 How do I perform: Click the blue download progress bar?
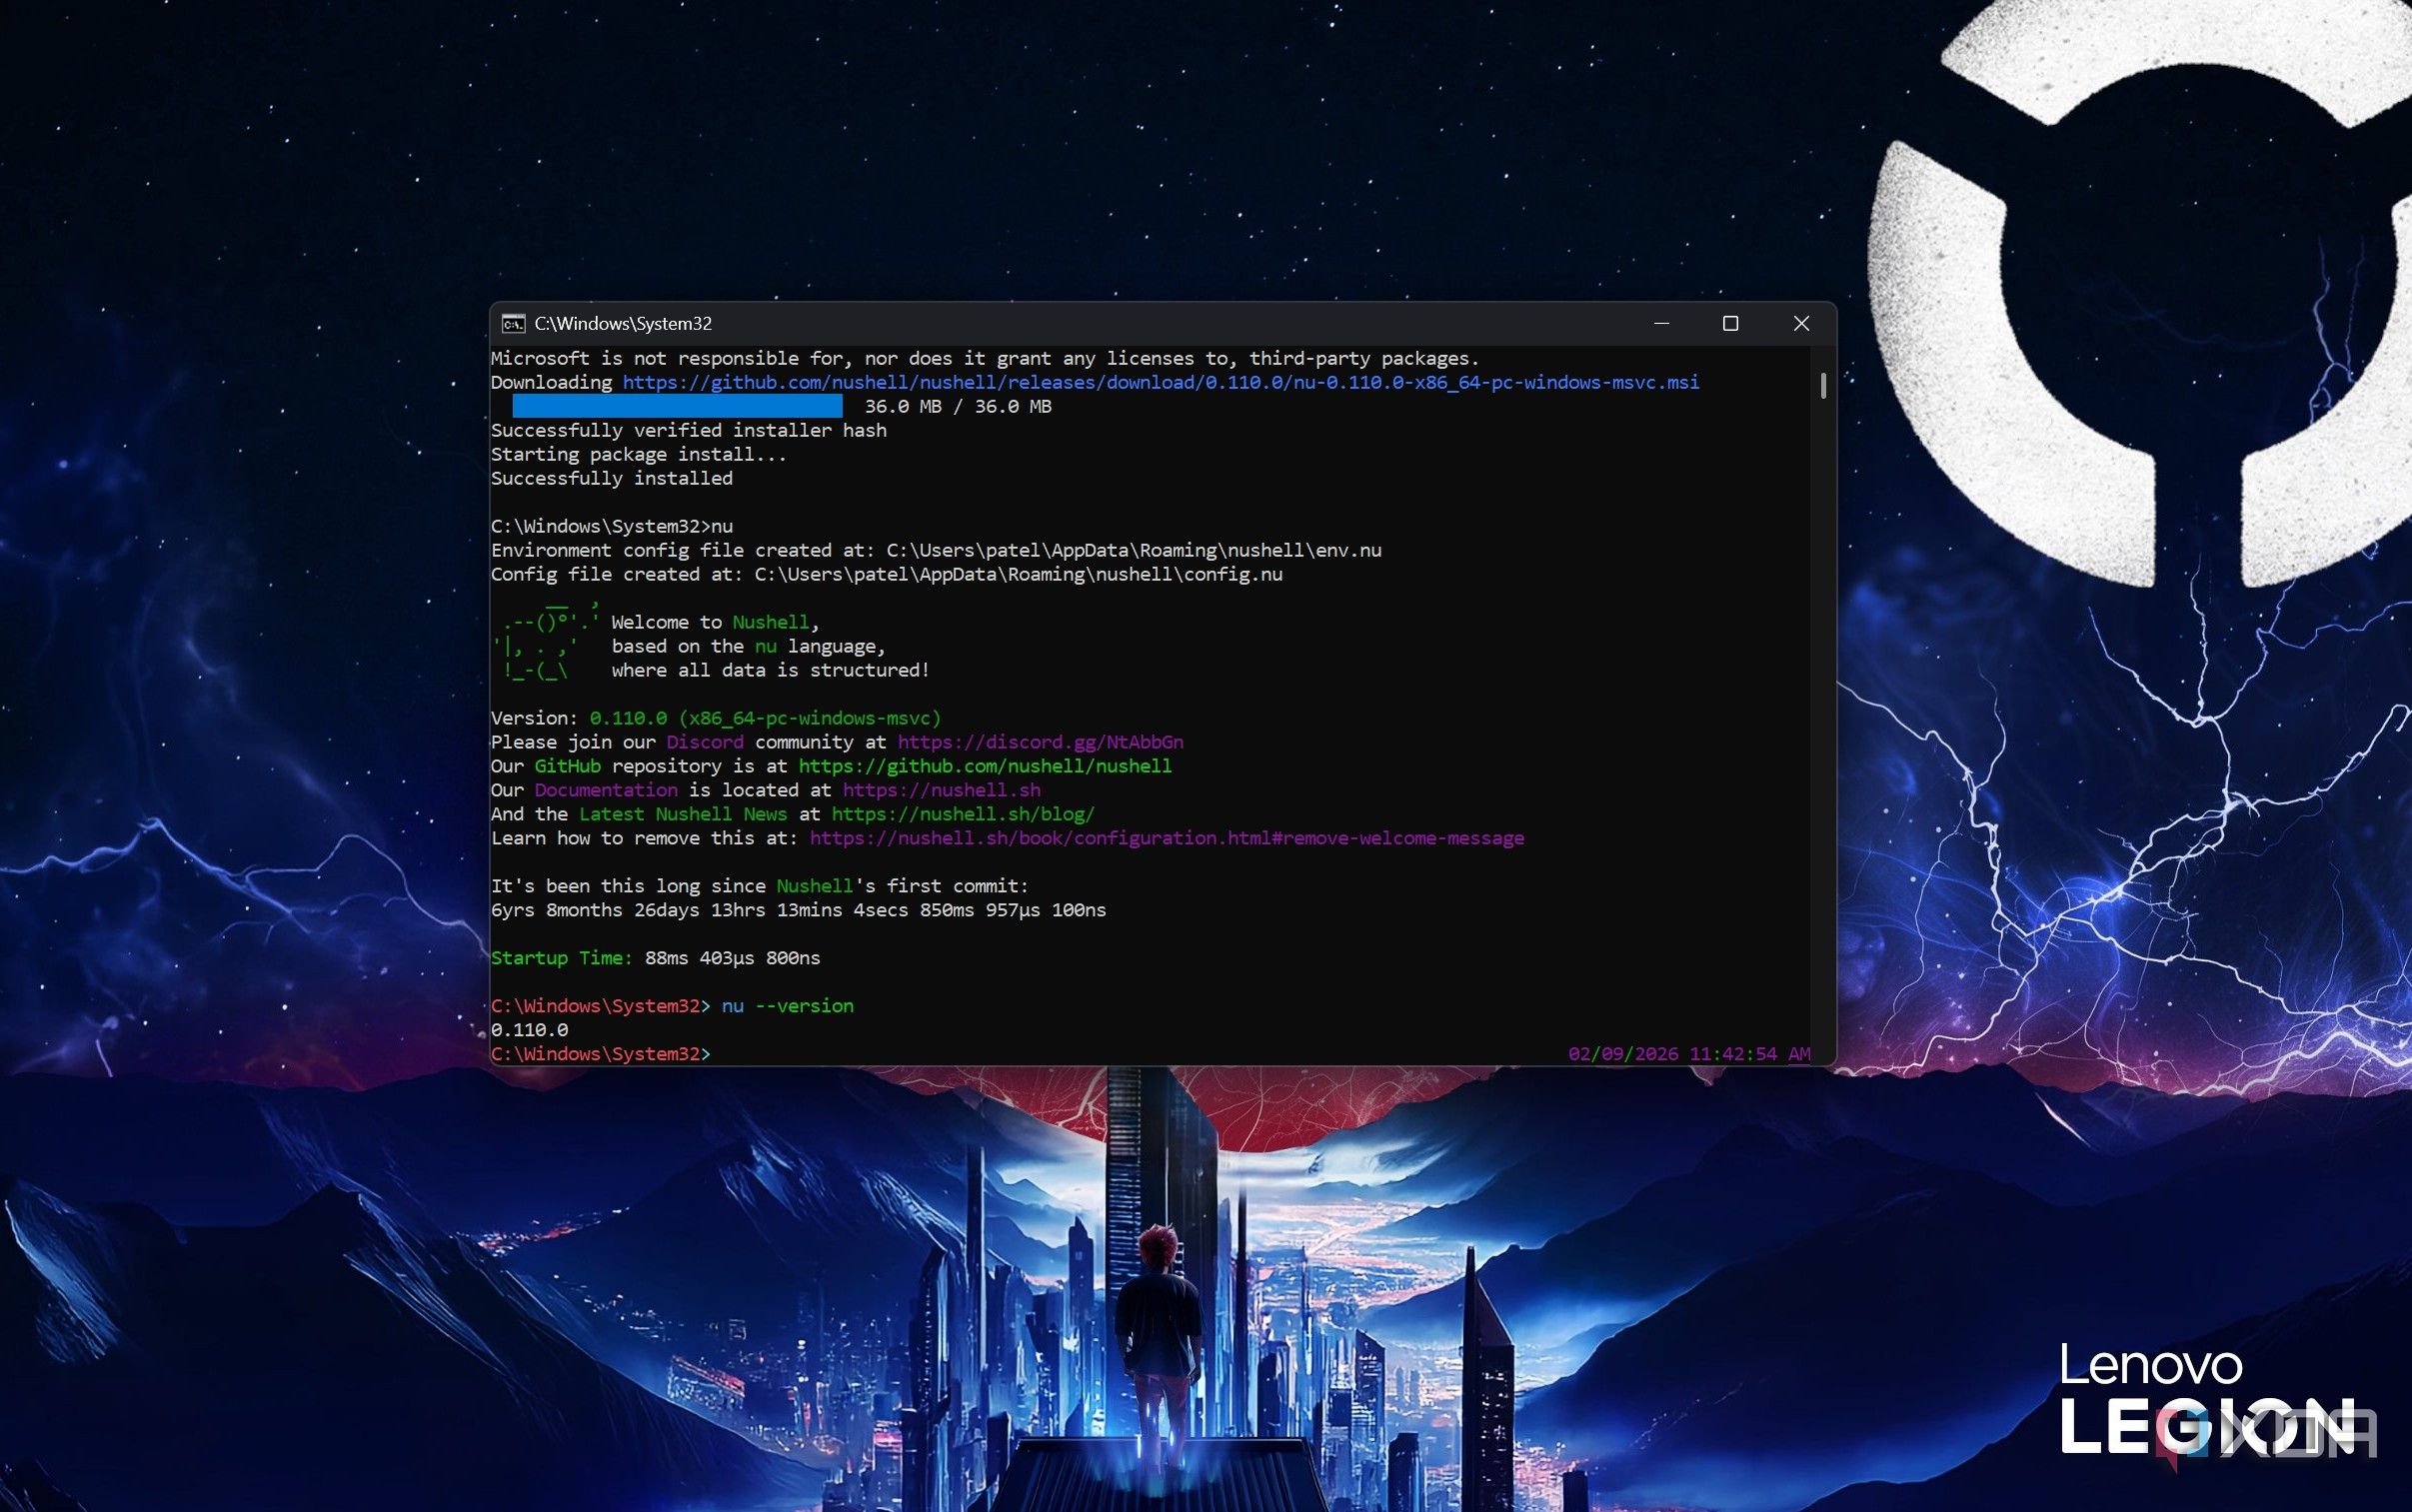677,406
